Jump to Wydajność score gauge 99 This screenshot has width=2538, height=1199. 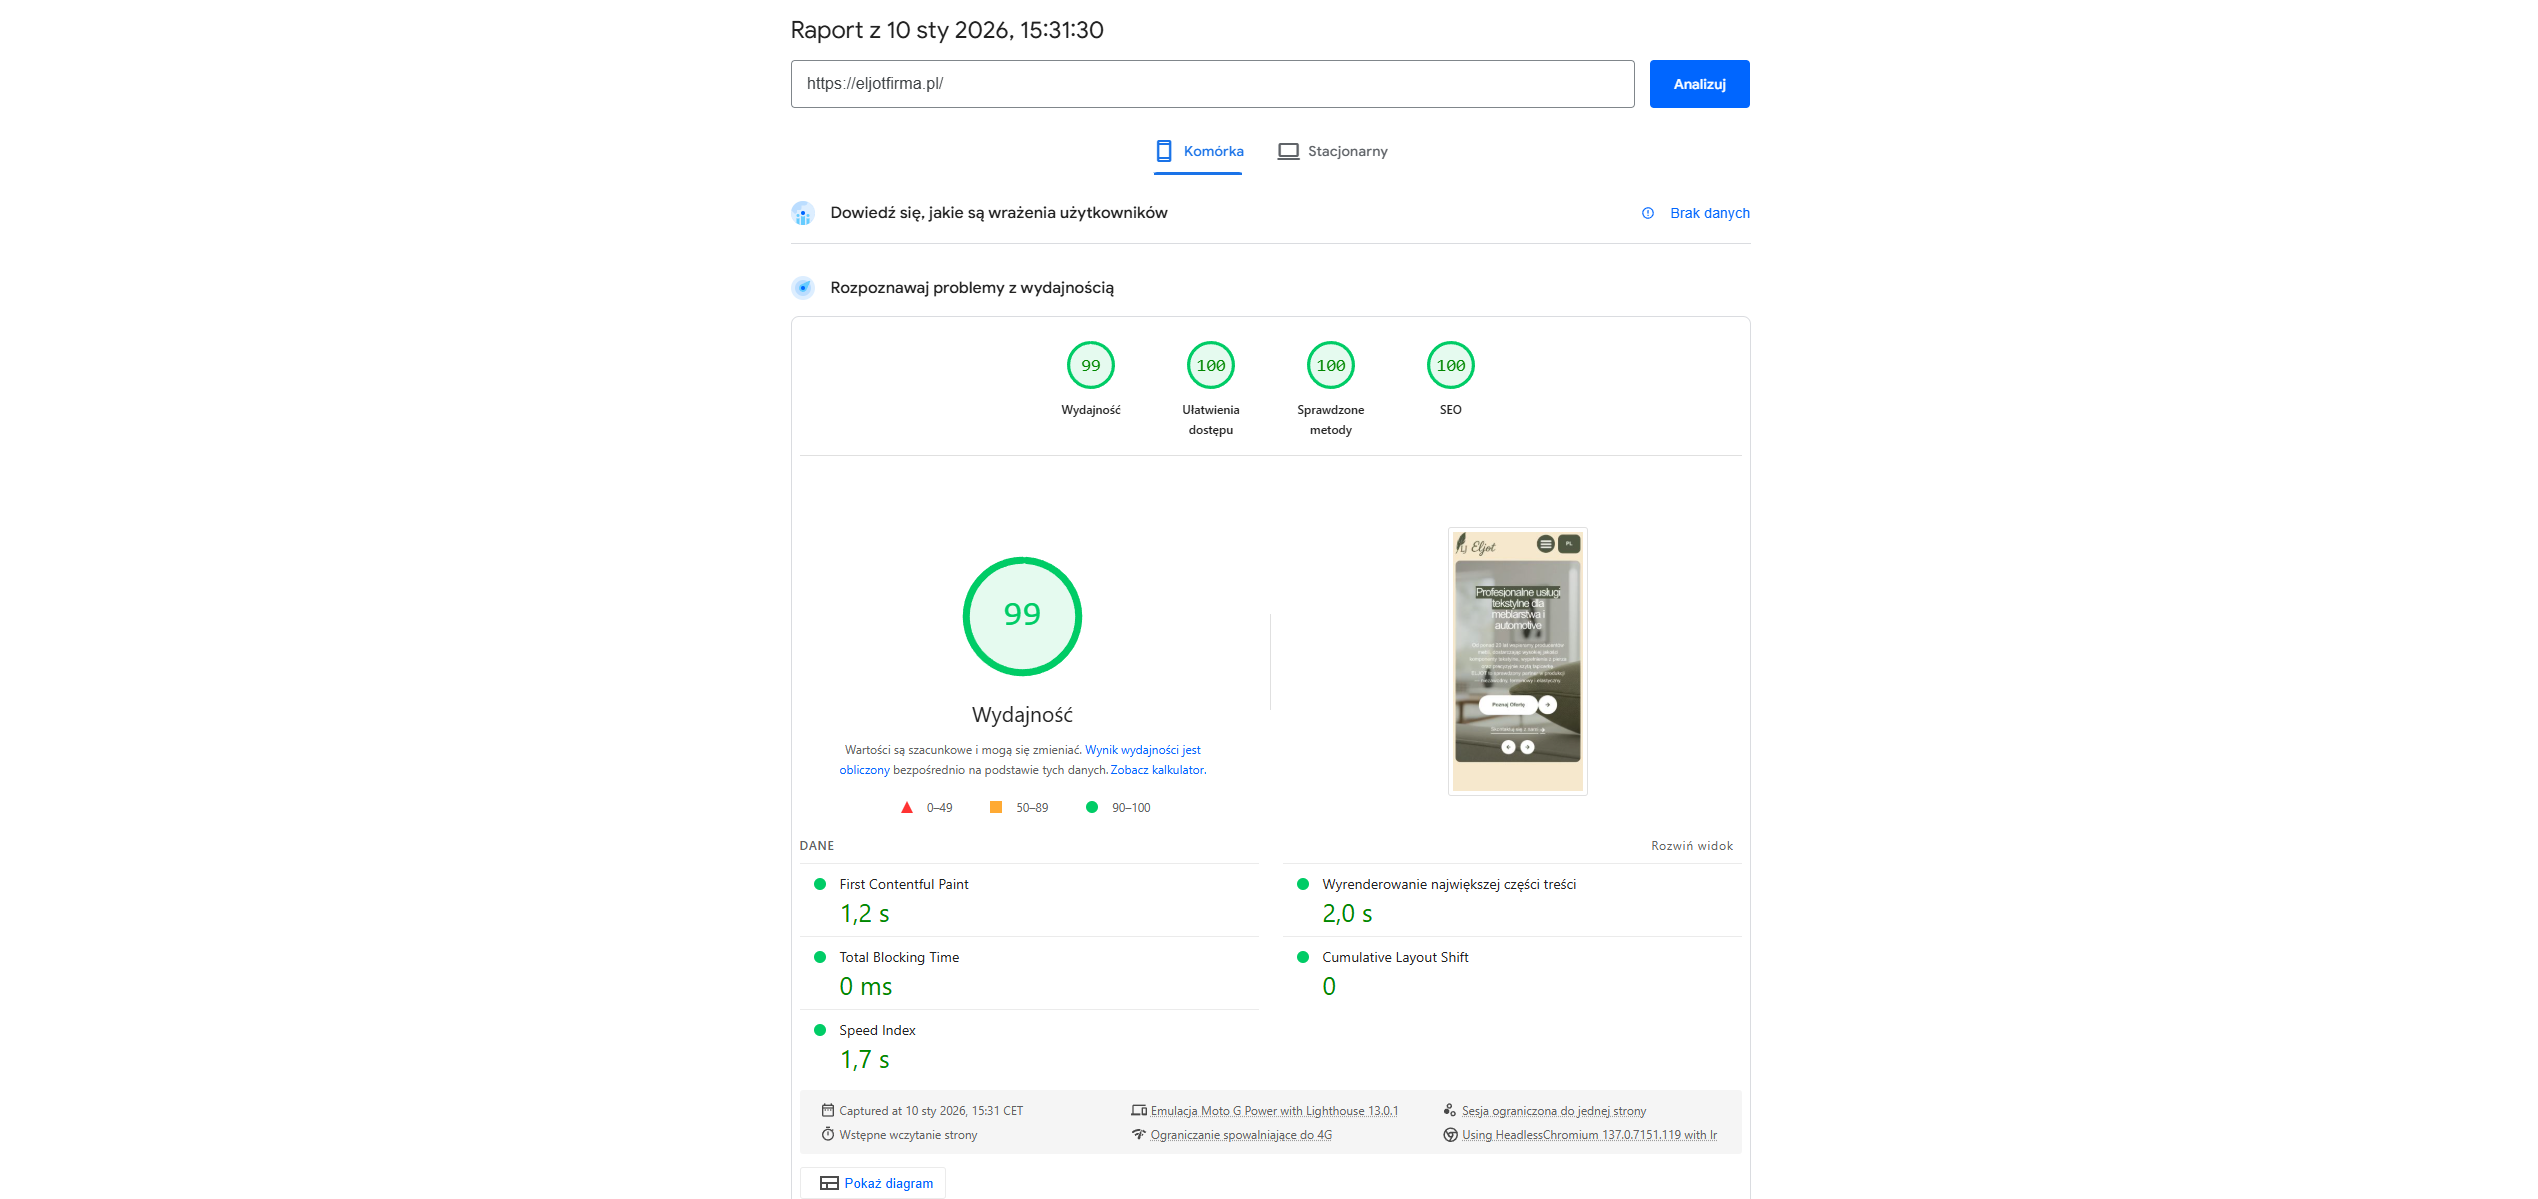[x=1090, y=366]
